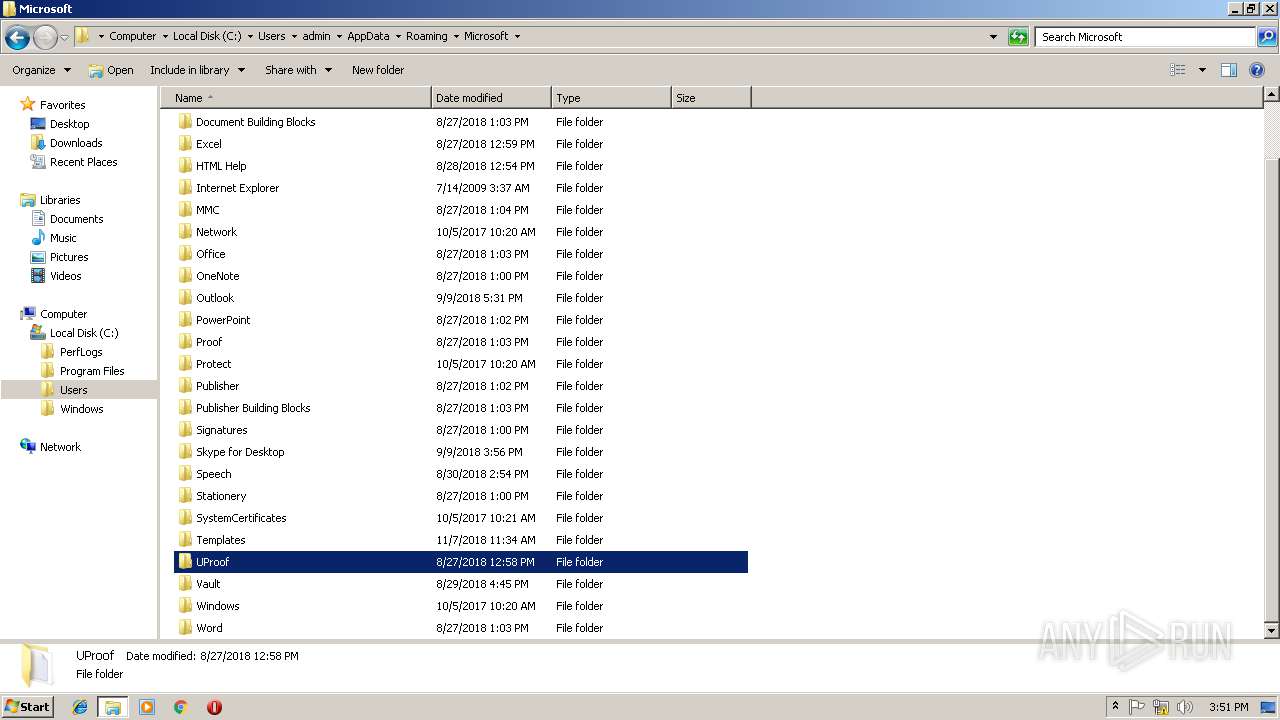Click the Change your view icon
Viewport: 1280px width, 720px height.
coord(1178,70)
